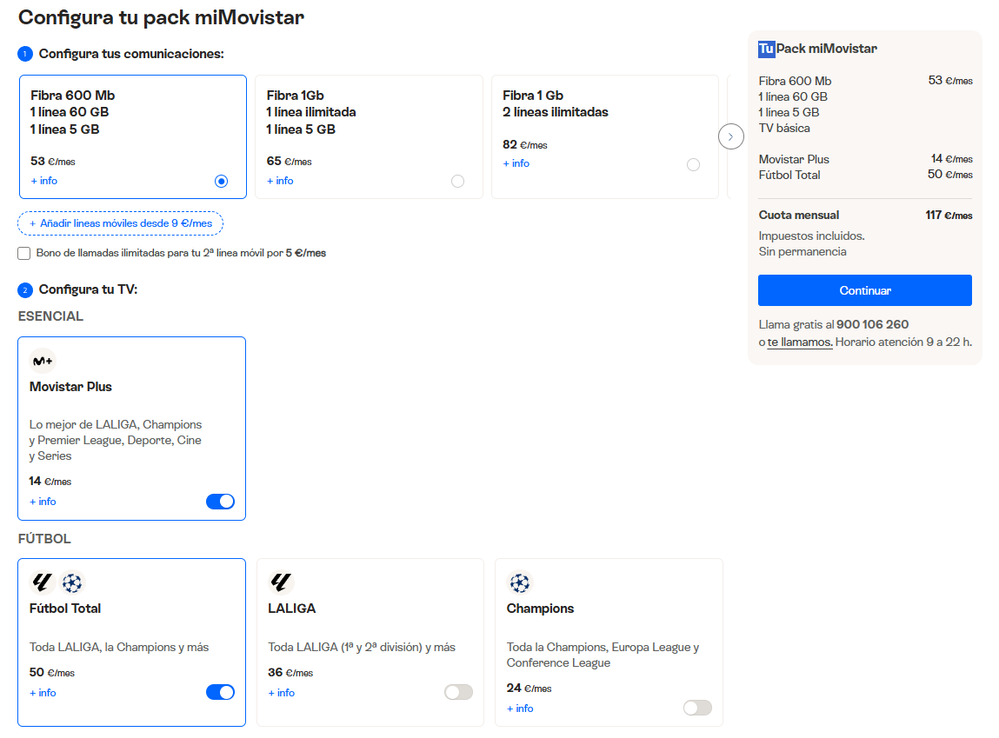Image resolution: width=999 pixels, height=738 pixels.
Task: Click the Continuar button
Action: point(865,291)
